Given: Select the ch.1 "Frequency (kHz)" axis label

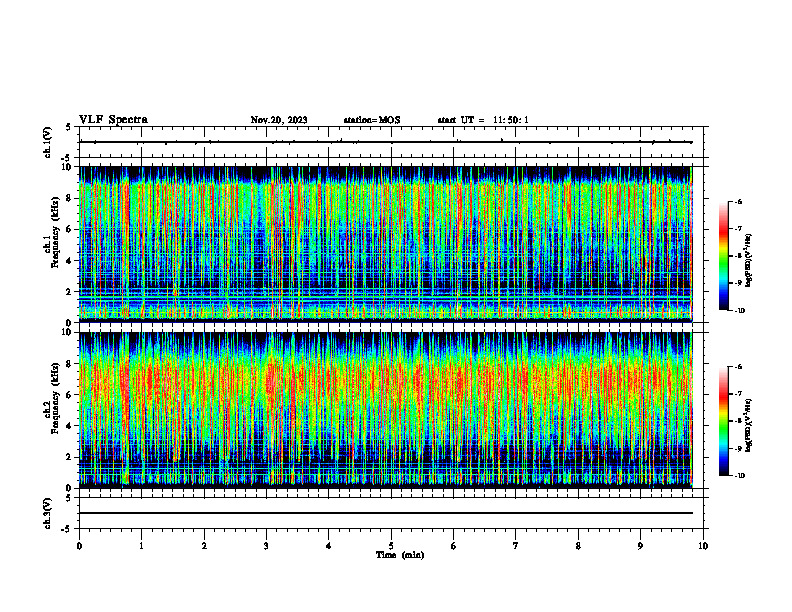Looking at the screenshot, I should 55,233.
